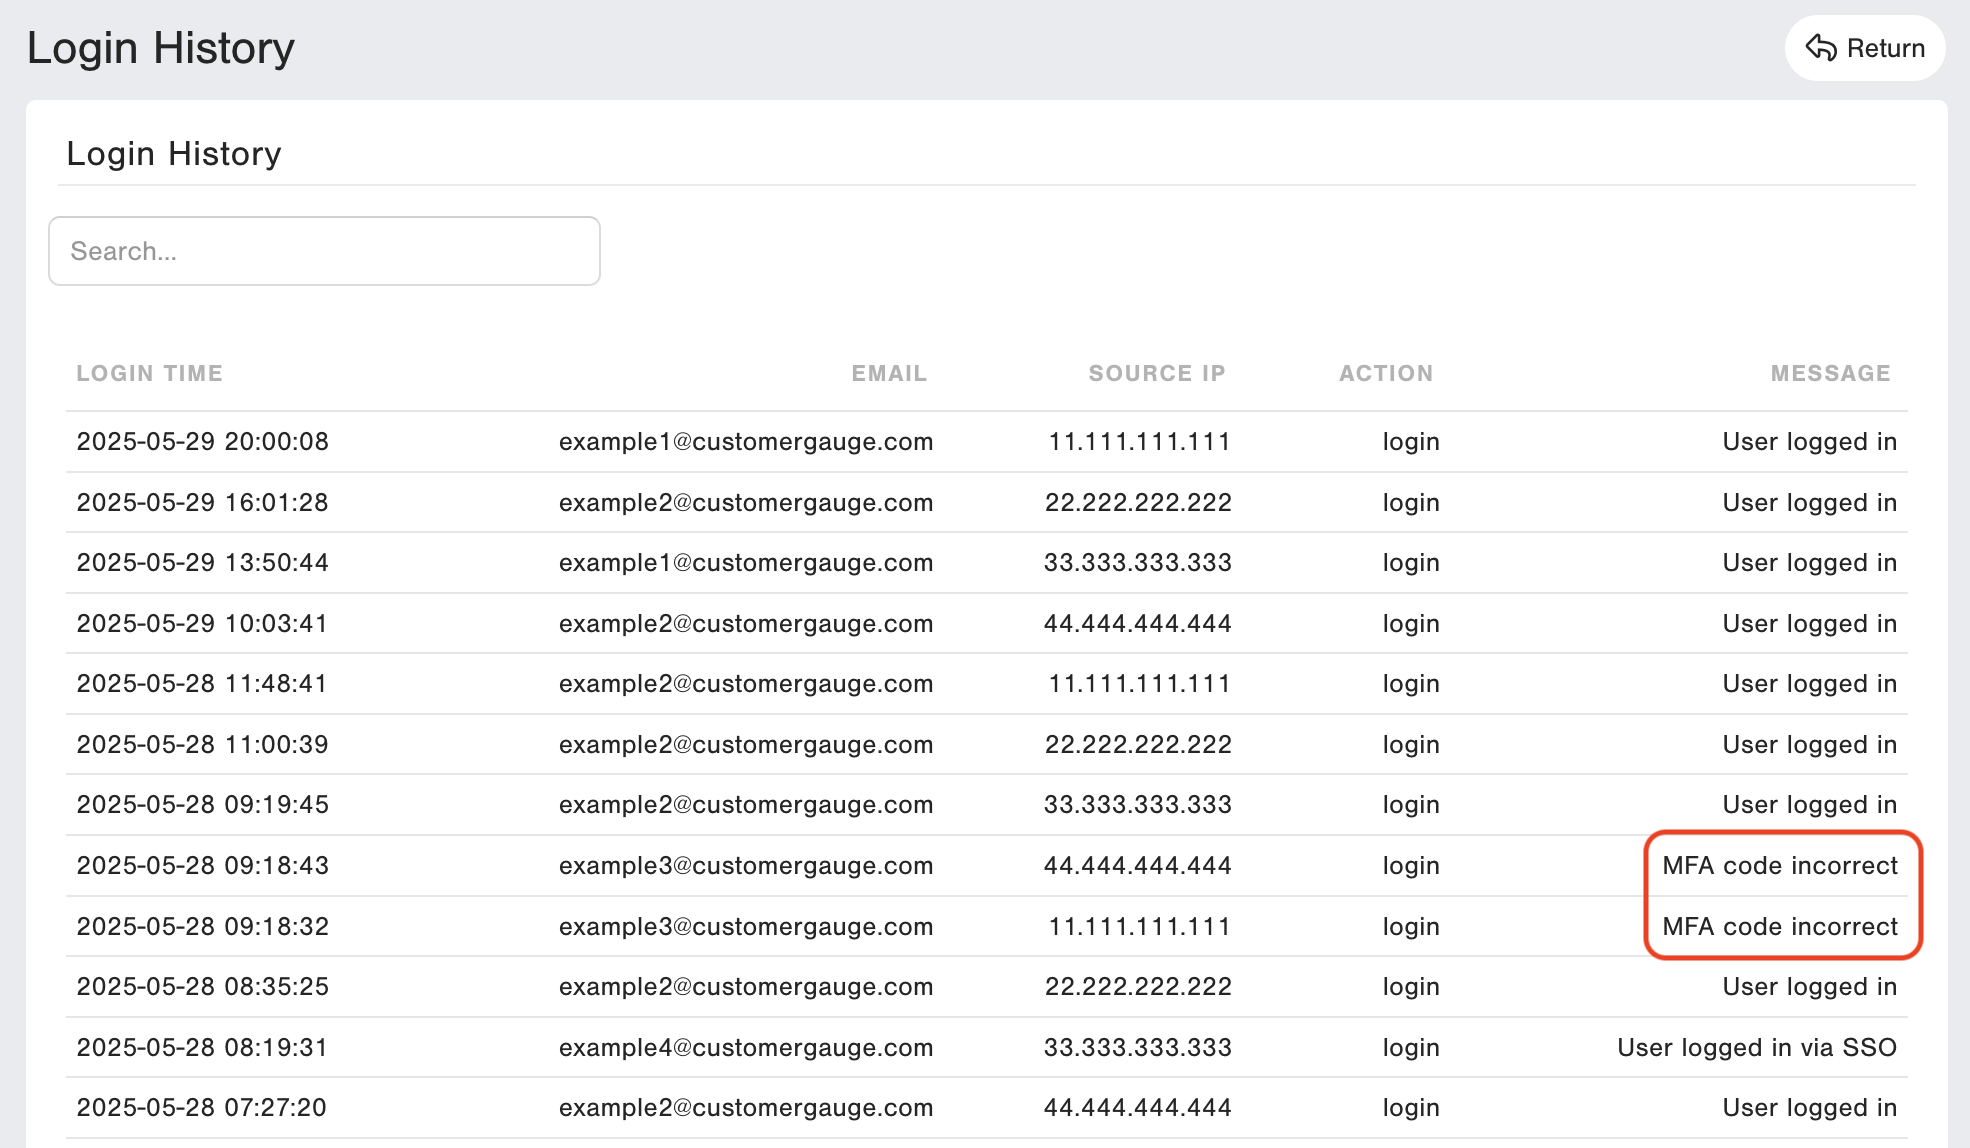This screenshot has width=1970, height=1148.
Task: Click User logged in via SSO message
Action: point(1756,1047)
